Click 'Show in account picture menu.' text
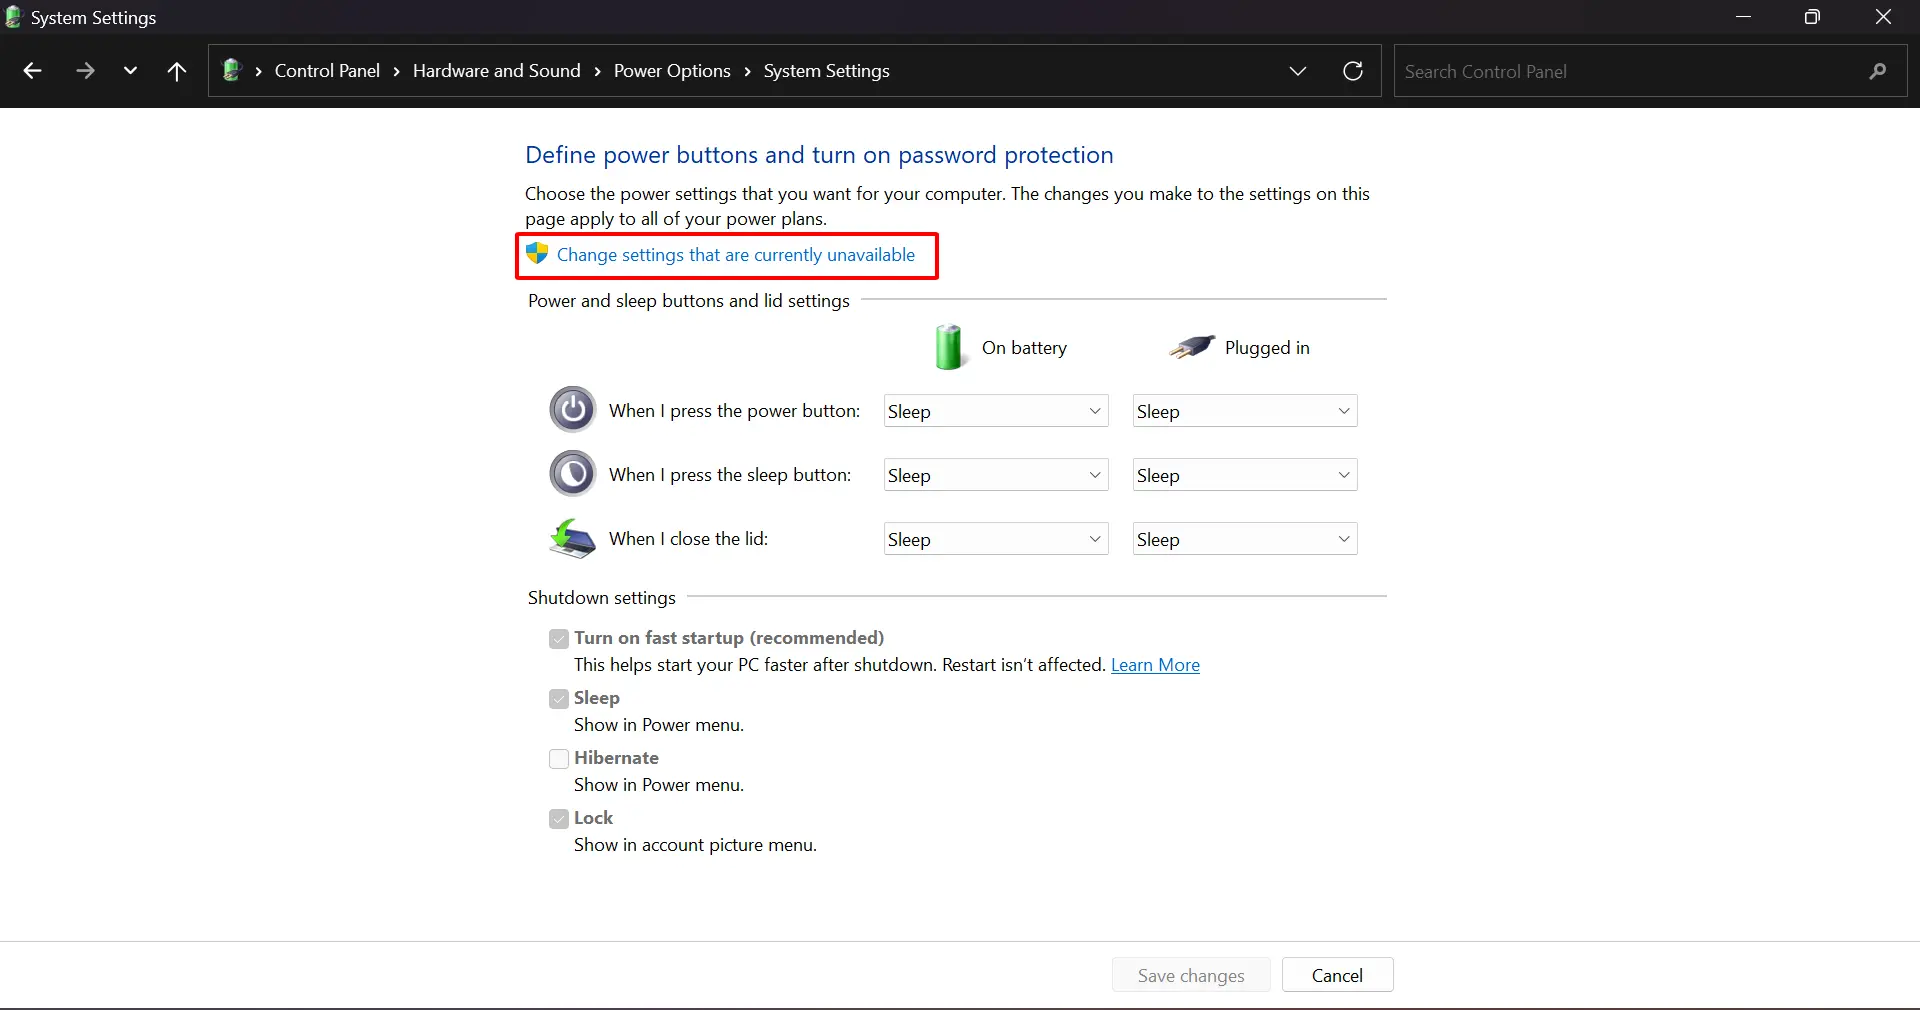1920x1010 pixels. (x=695, y=845)
